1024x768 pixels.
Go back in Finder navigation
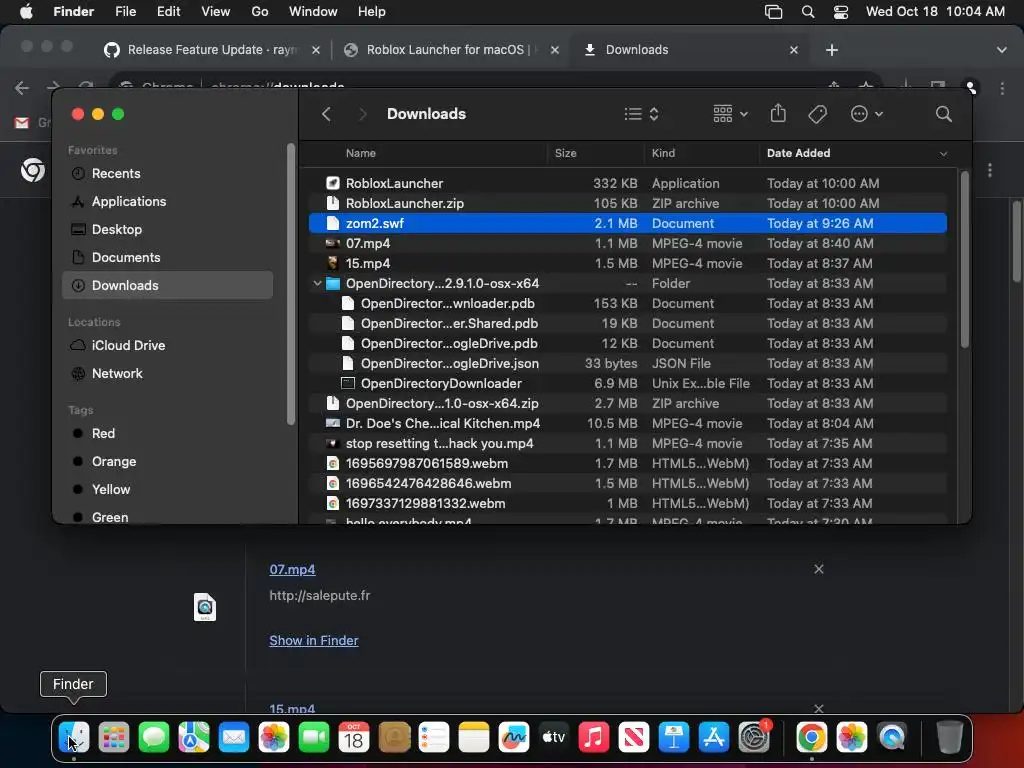(327, 114)
